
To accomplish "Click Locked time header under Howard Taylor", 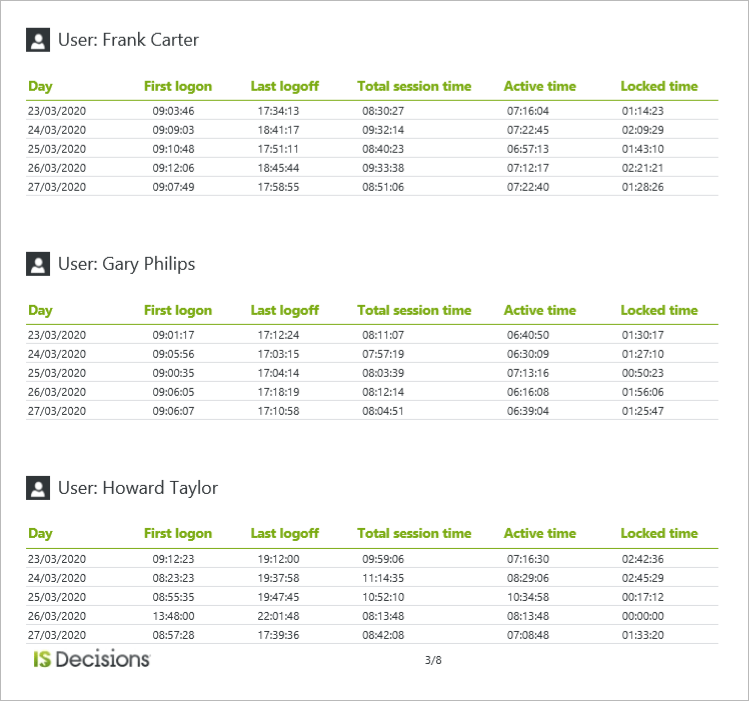I will pos(659,533).
